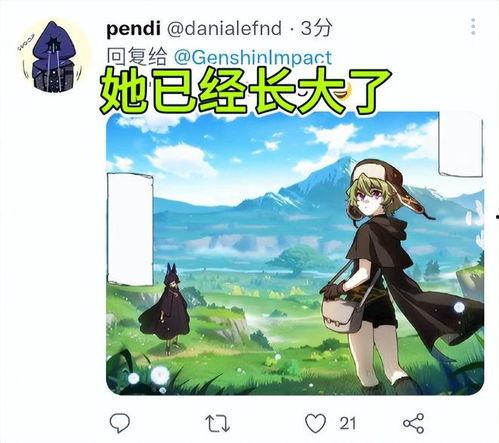Screen dimensions: 499x443
Task: Click the 回复给 reply label
Action: pyautogui.click(x=137, y=57)
